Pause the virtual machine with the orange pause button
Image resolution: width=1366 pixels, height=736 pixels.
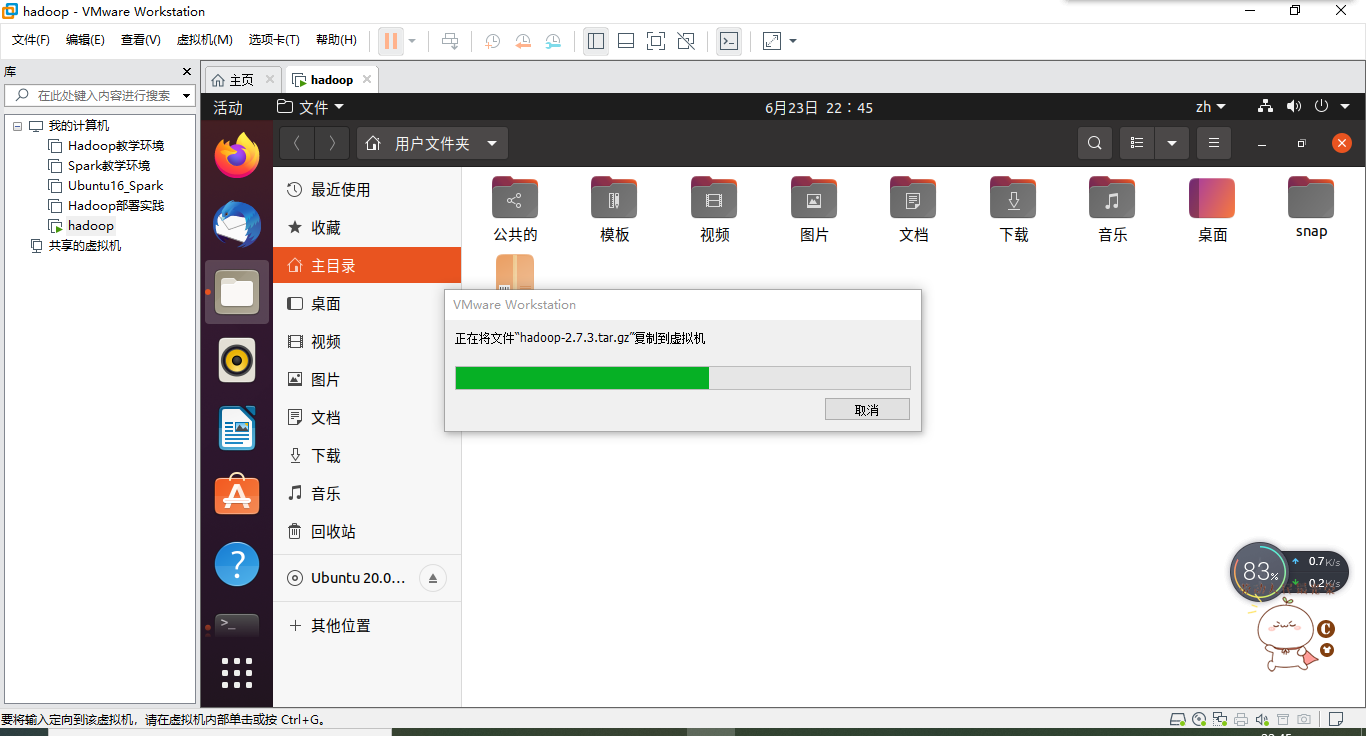pos(391,41)
